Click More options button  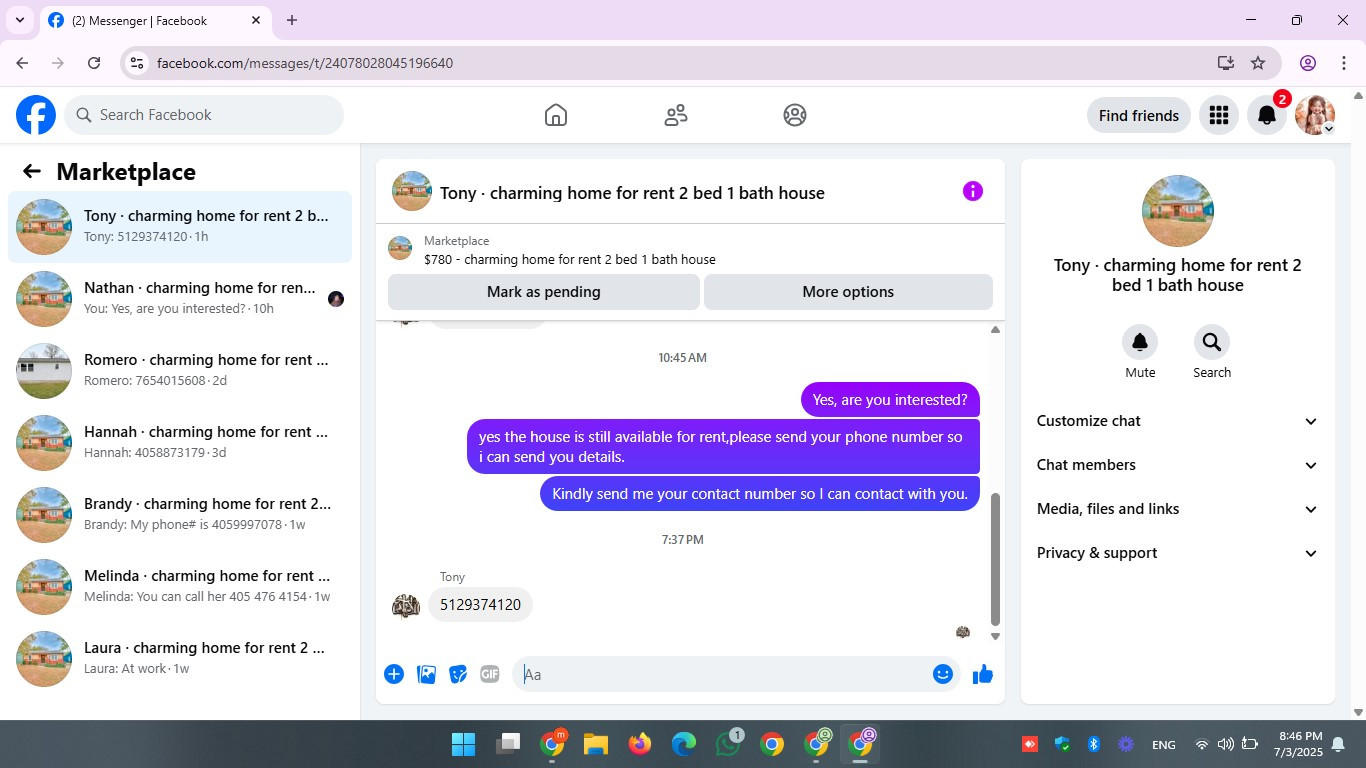(848, 292)
